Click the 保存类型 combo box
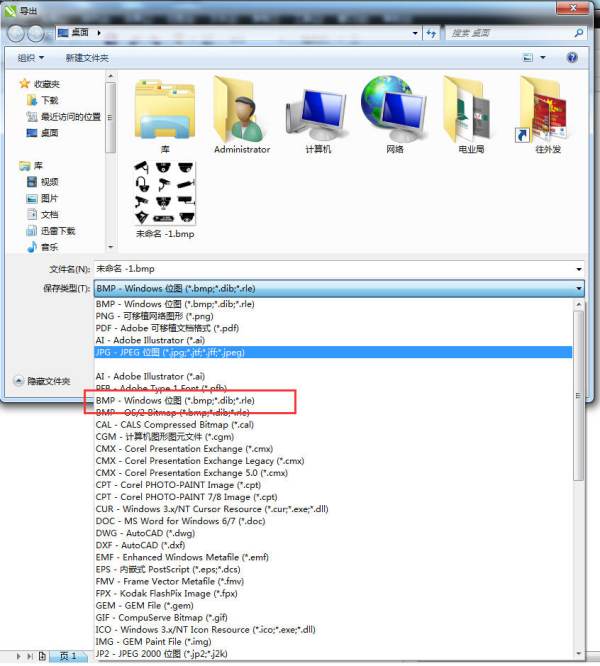 339,288
